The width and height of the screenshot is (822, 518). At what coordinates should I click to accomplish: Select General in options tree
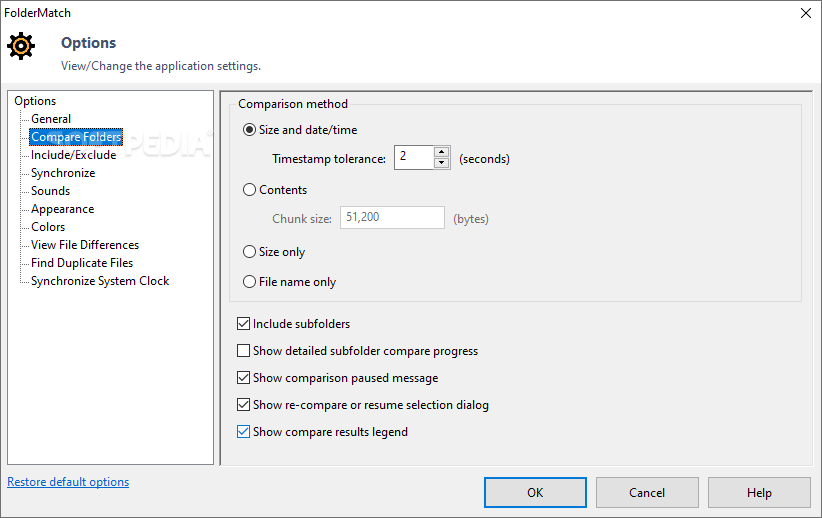50,119
